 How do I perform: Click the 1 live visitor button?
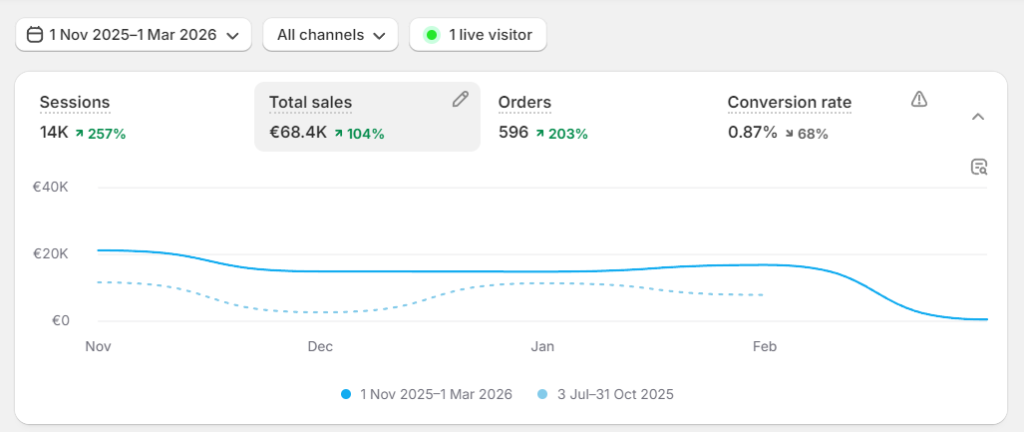[478, 35]
